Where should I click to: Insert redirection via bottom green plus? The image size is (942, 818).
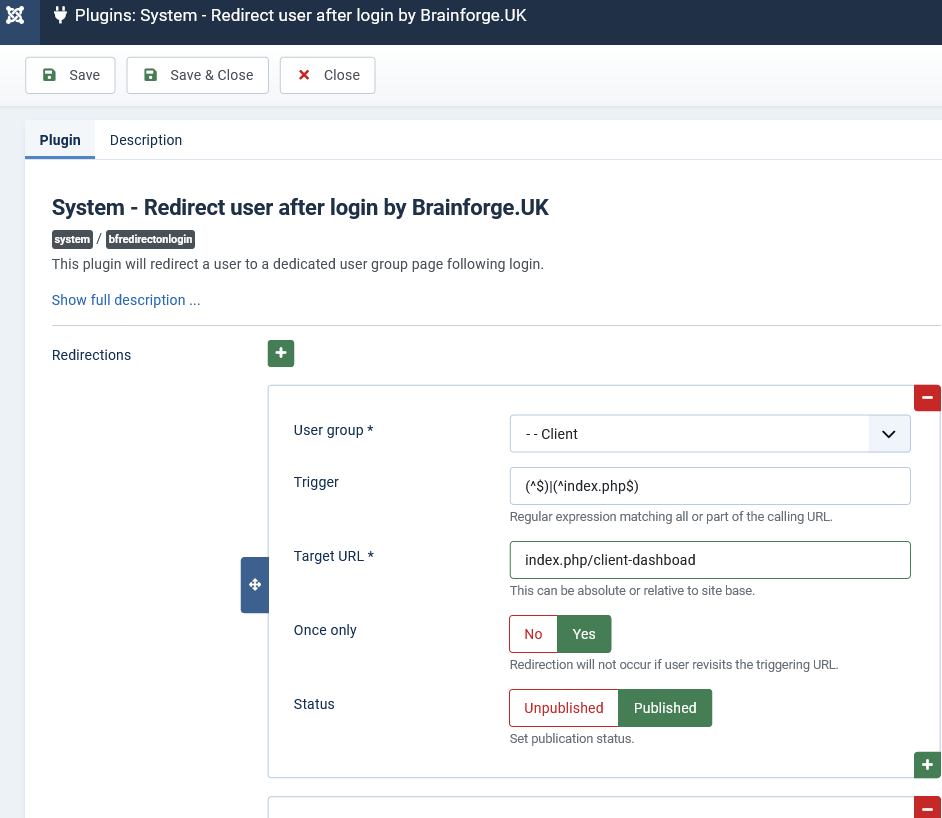click(x=927, y=765)
